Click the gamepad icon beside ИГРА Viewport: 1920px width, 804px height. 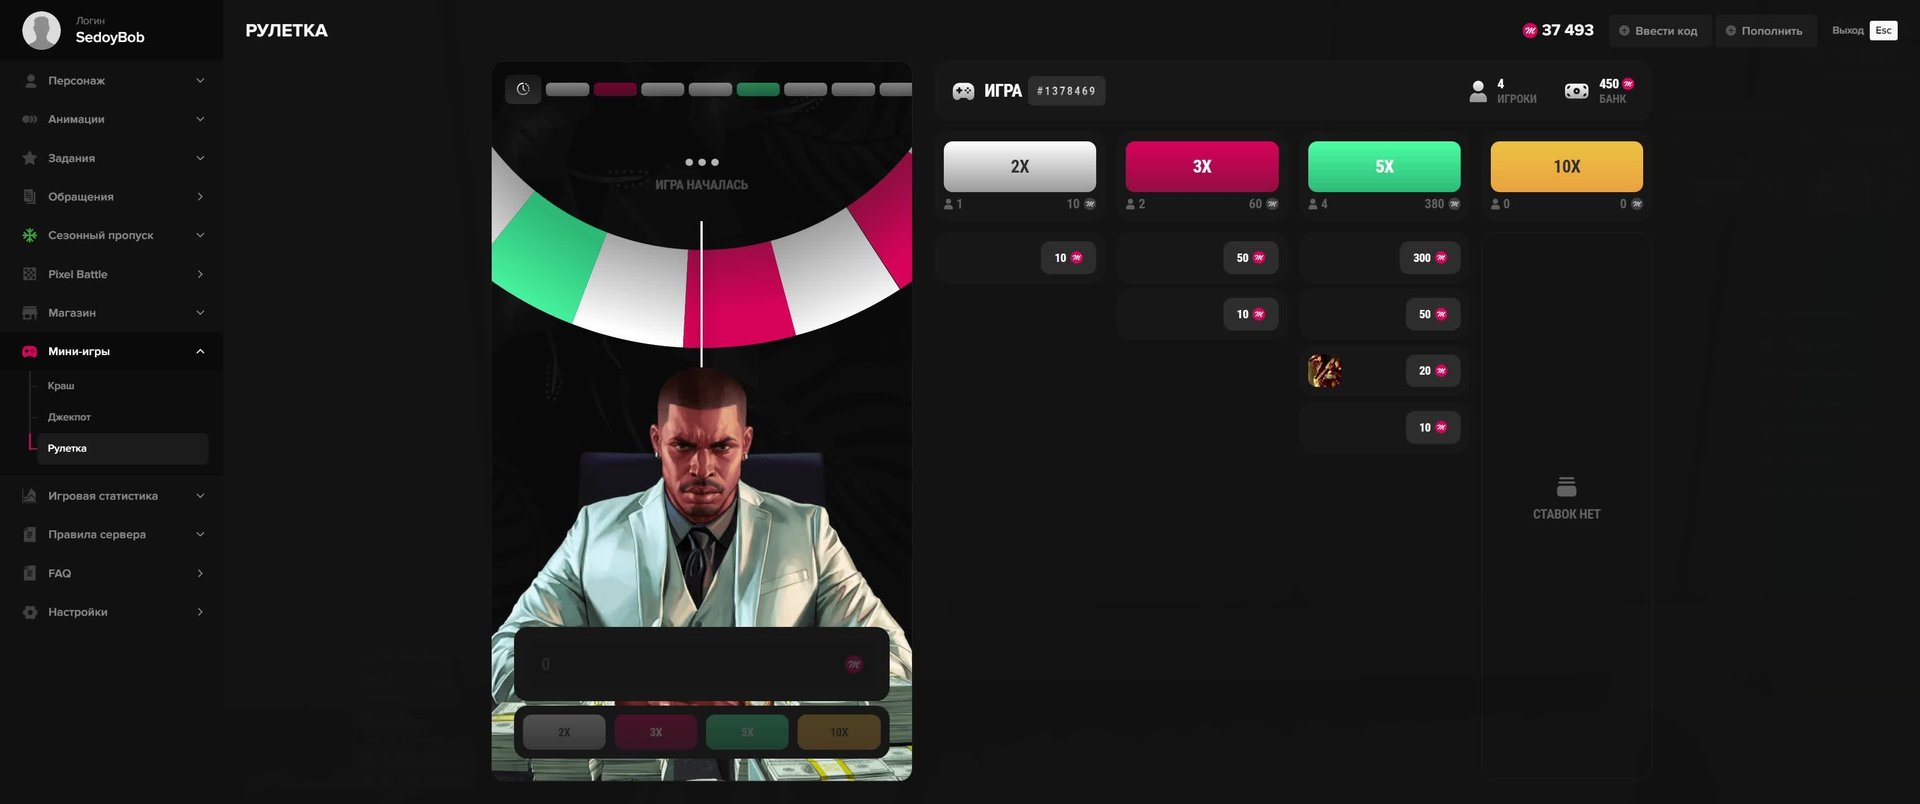coord(963,91)
